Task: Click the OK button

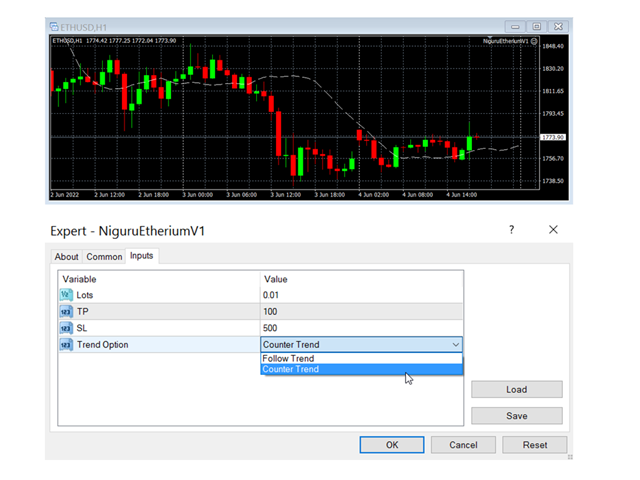Action: click(392, 445)
